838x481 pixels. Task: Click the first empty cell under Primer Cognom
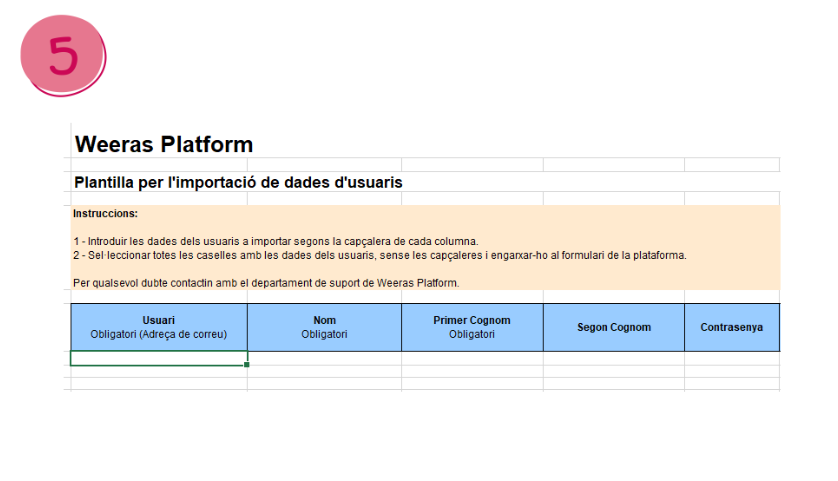pos(472,358)
